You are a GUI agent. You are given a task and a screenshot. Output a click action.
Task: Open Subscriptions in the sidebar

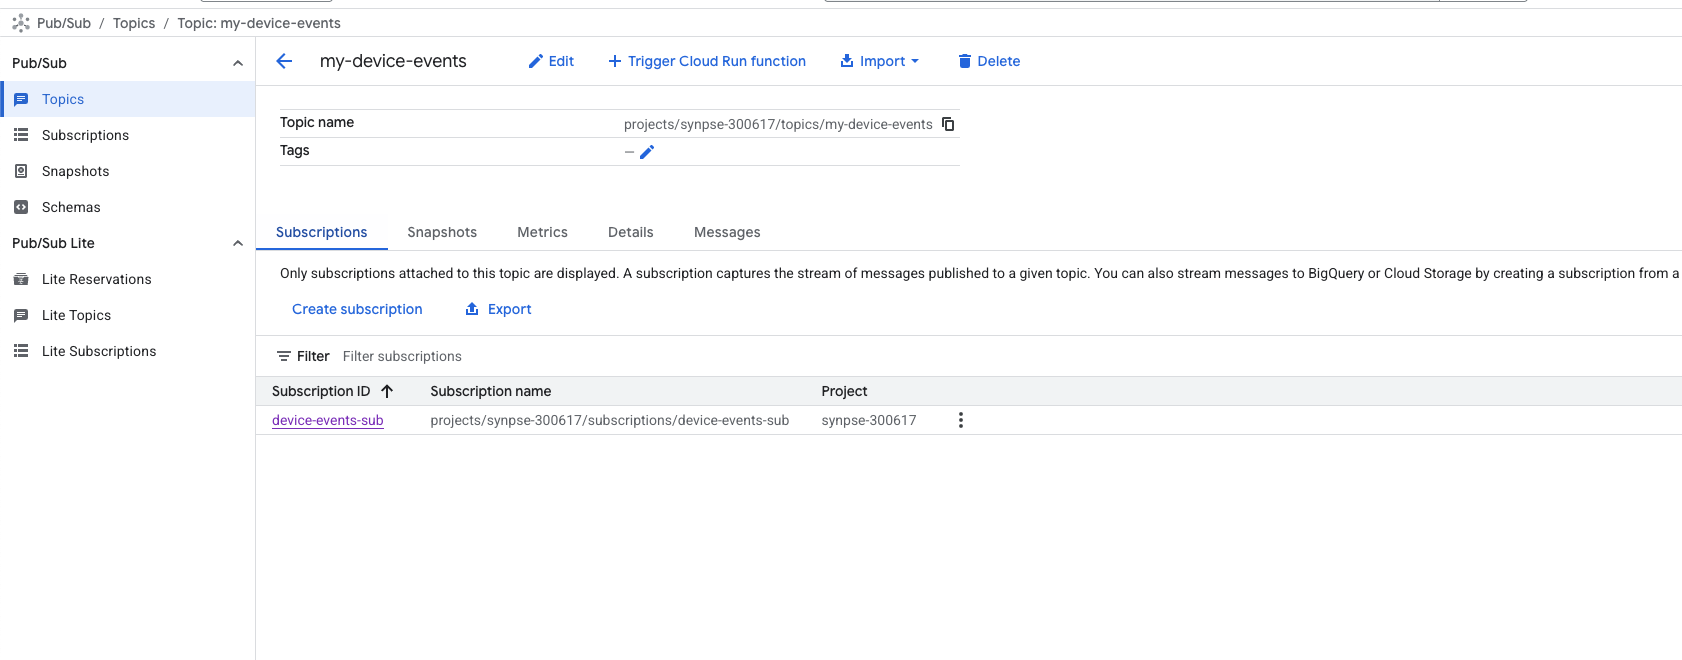coord(127,135)
